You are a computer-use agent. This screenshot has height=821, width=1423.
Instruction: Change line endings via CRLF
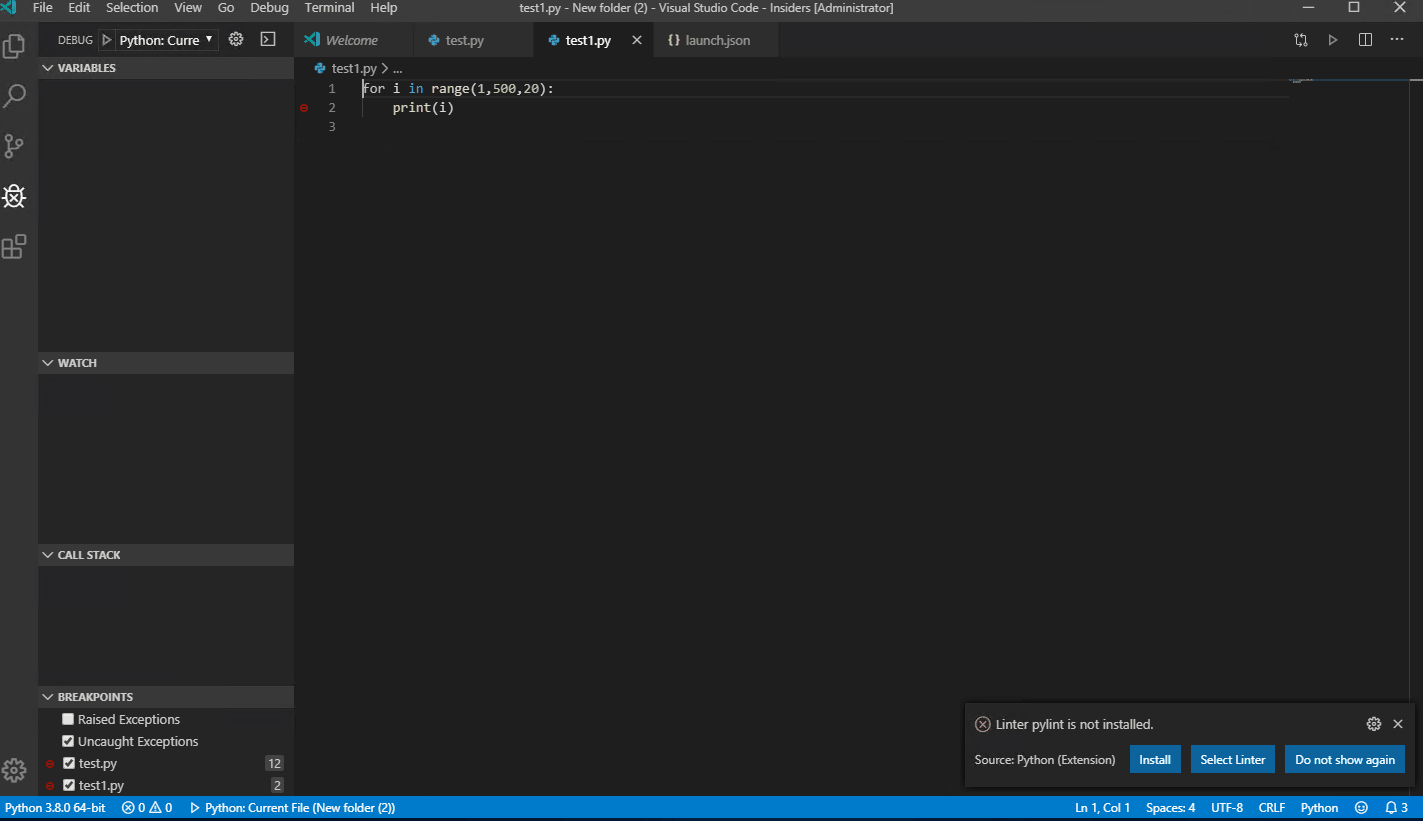point(1272,808)
